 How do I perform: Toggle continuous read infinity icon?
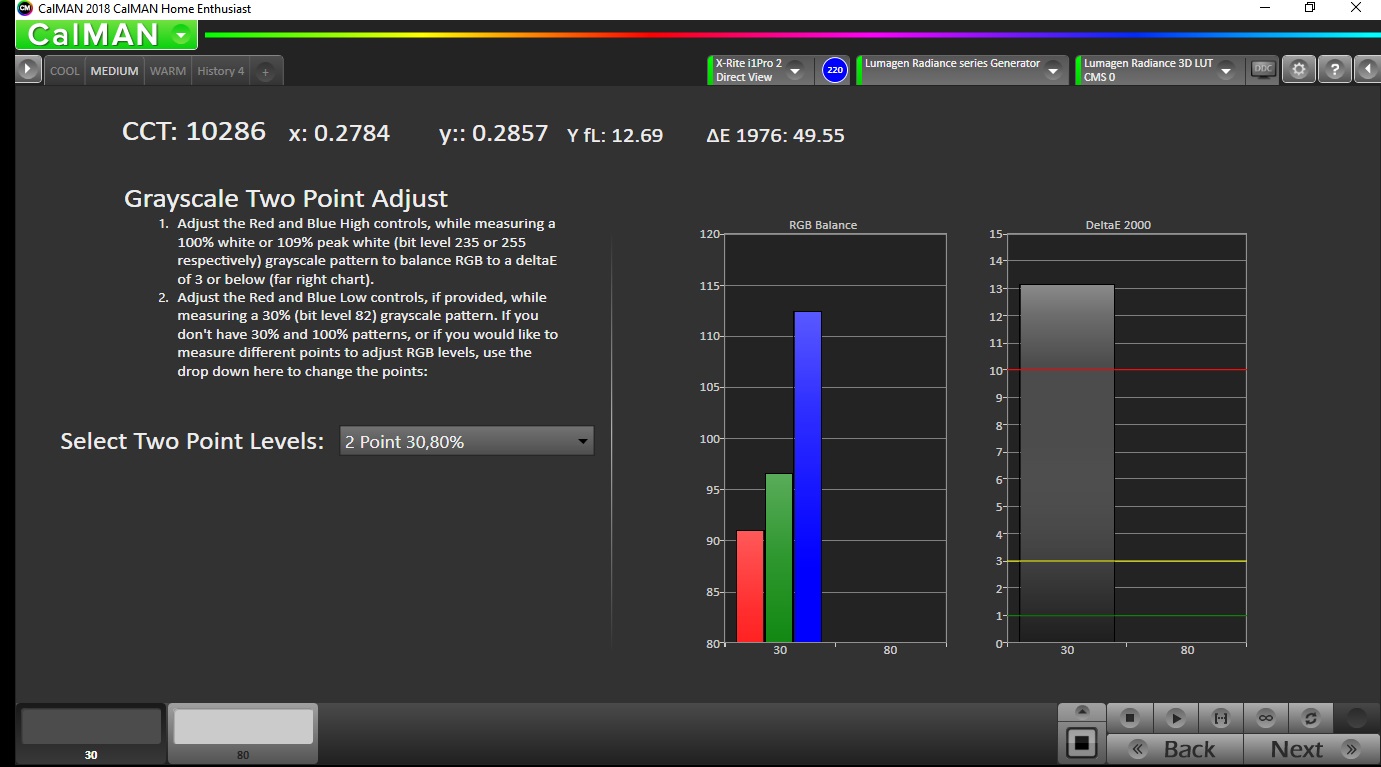click(1266, 717)
